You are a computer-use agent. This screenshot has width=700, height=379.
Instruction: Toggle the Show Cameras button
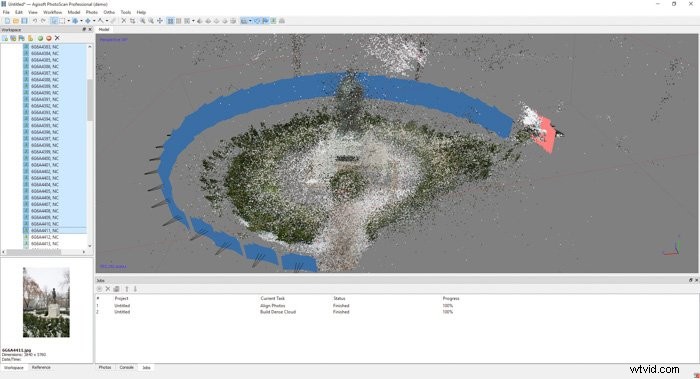click(x=244, y=21)
